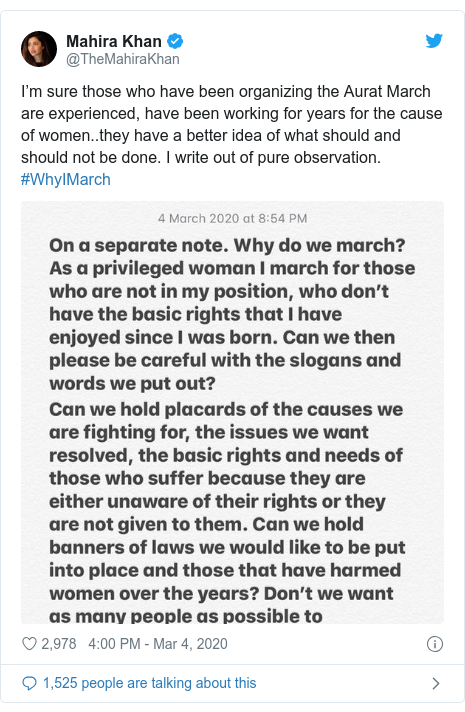This screenshot has height=712, width=465.
Task: Open Mahira Khan's profile picture
Action: click(x=39, y=49)
